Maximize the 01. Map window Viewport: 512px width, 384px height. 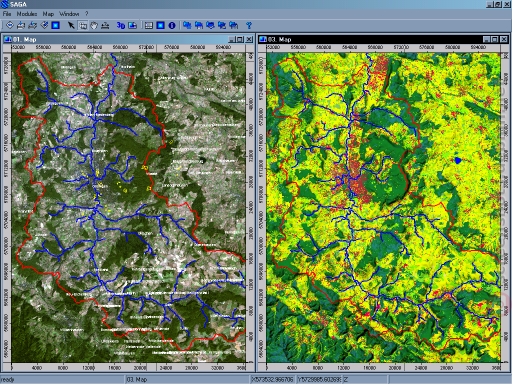tap(240, 39)
